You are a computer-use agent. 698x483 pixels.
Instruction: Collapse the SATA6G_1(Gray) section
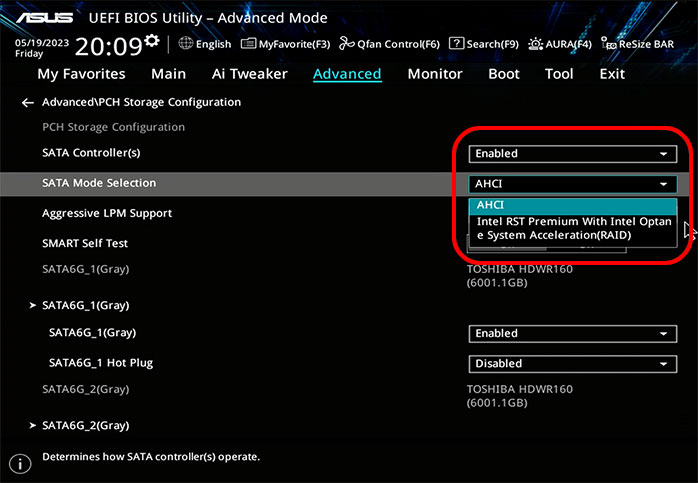click(x=85, y=305)
